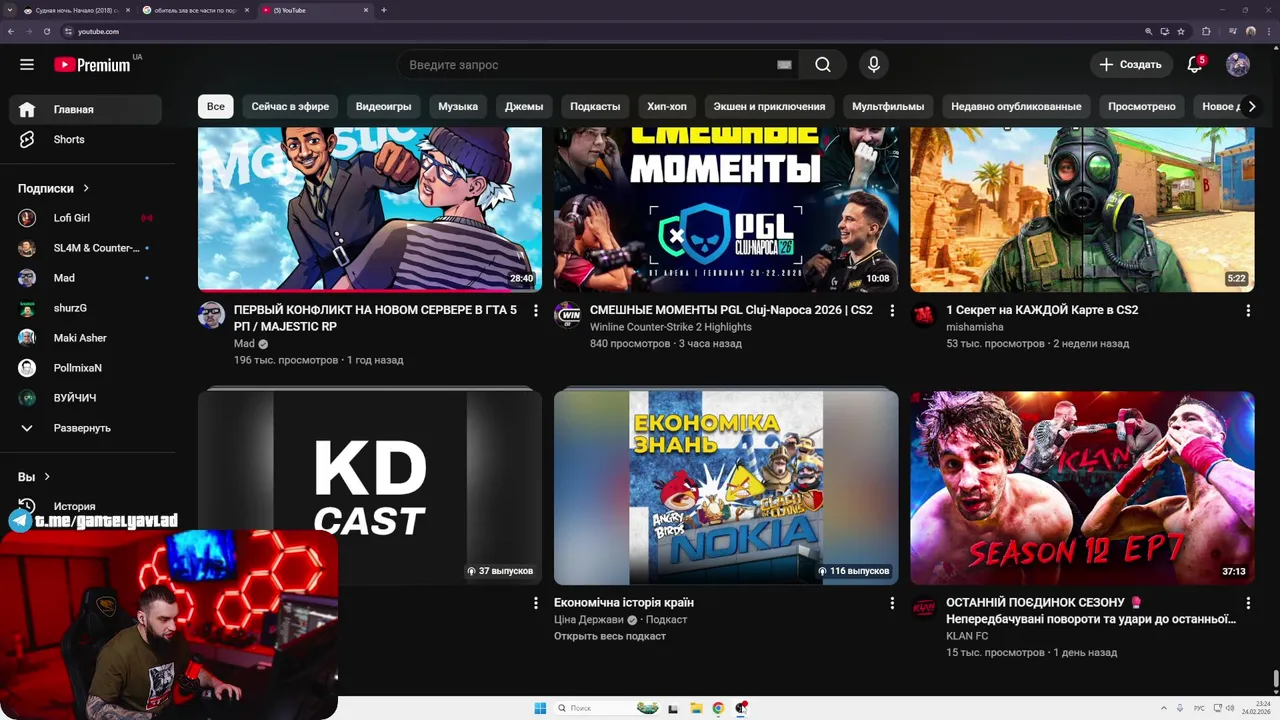Open the hamburger guide menu

pyautogui.click(x=27, y=65)
